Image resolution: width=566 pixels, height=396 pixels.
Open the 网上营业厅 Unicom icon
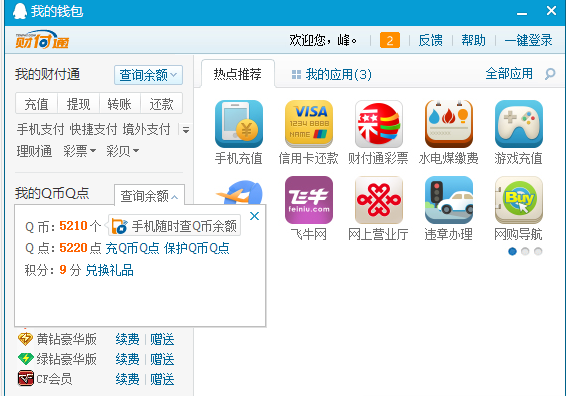coord(379,200)
